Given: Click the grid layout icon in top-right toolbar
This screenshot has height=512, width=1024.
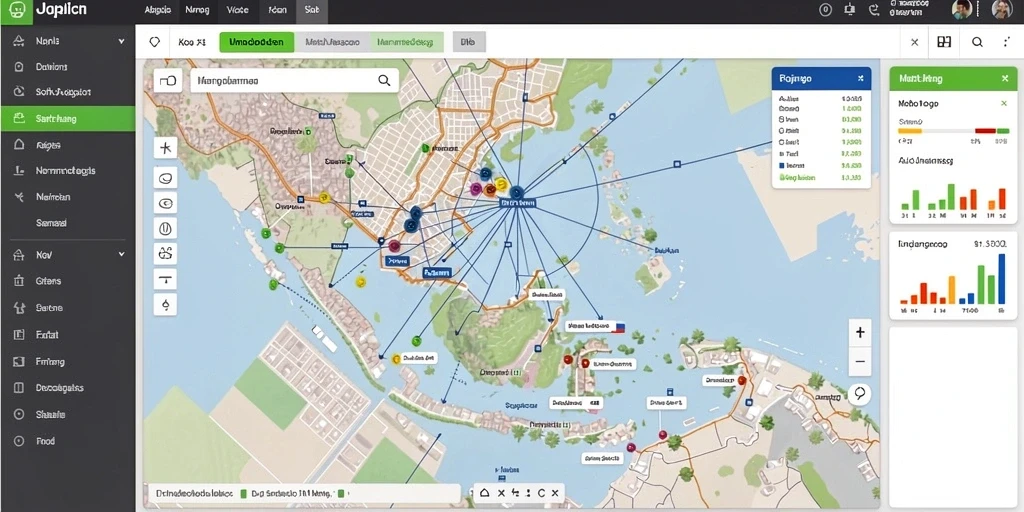Looking at the screenshot, I should point(944,42).
